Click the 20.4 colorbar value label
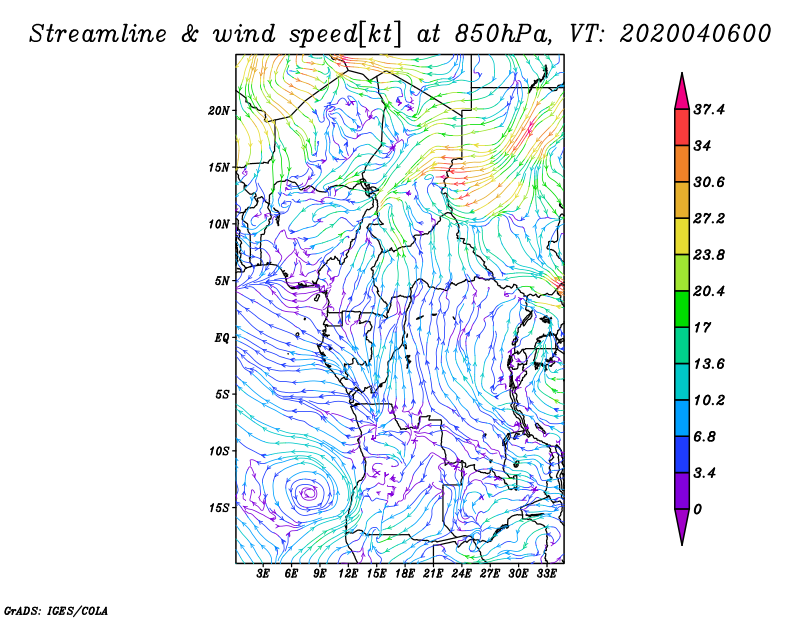The image size is (800, 618). [x=709, y=291]
